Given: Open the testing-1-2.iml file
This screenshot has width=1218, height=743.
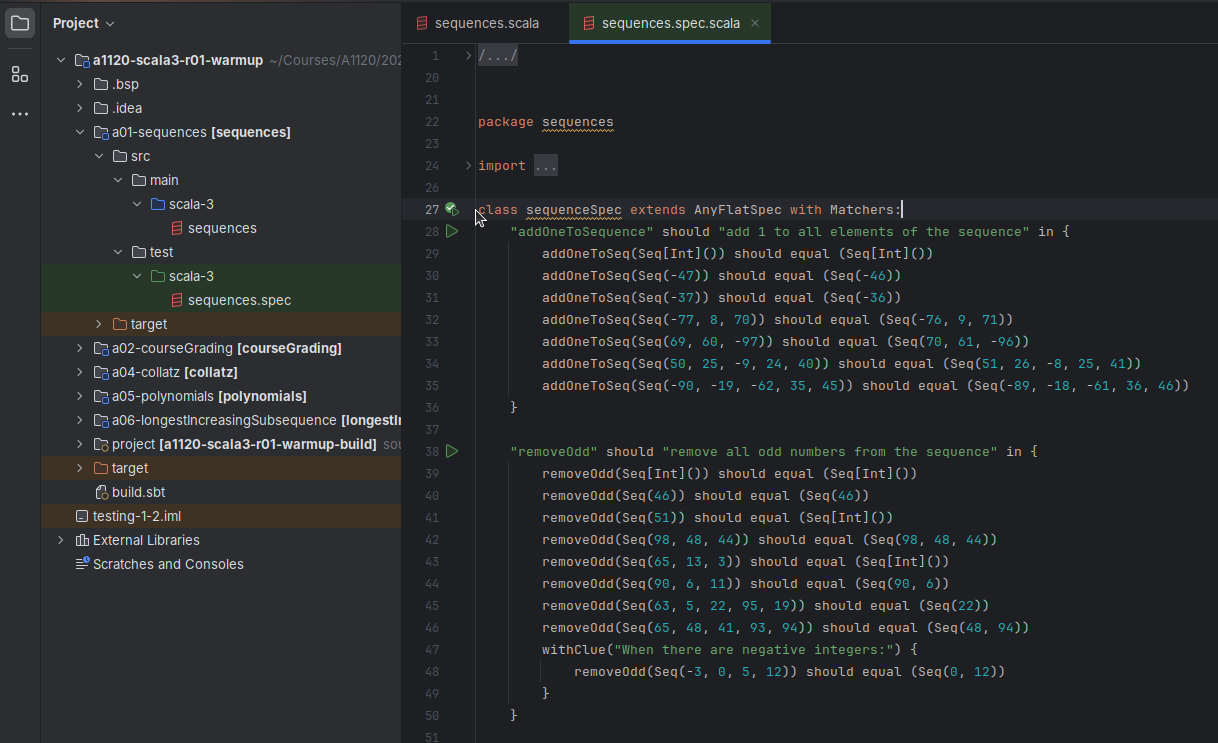Looking at the screenshot, I should click(x=136, y=516).
